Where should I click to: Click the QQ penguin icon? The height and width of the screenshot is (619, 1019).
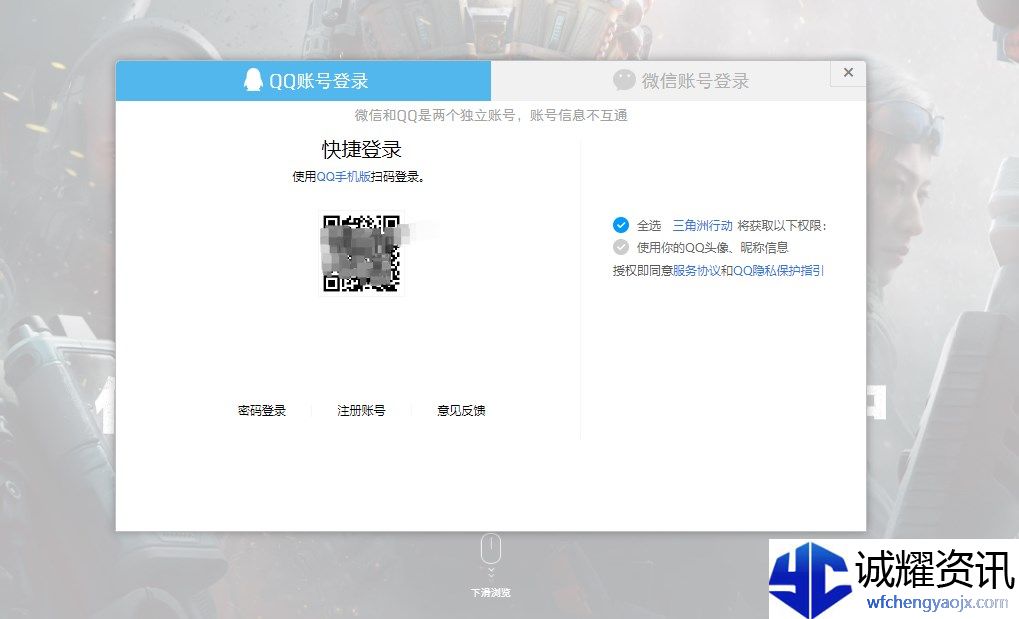coord(253,80)
